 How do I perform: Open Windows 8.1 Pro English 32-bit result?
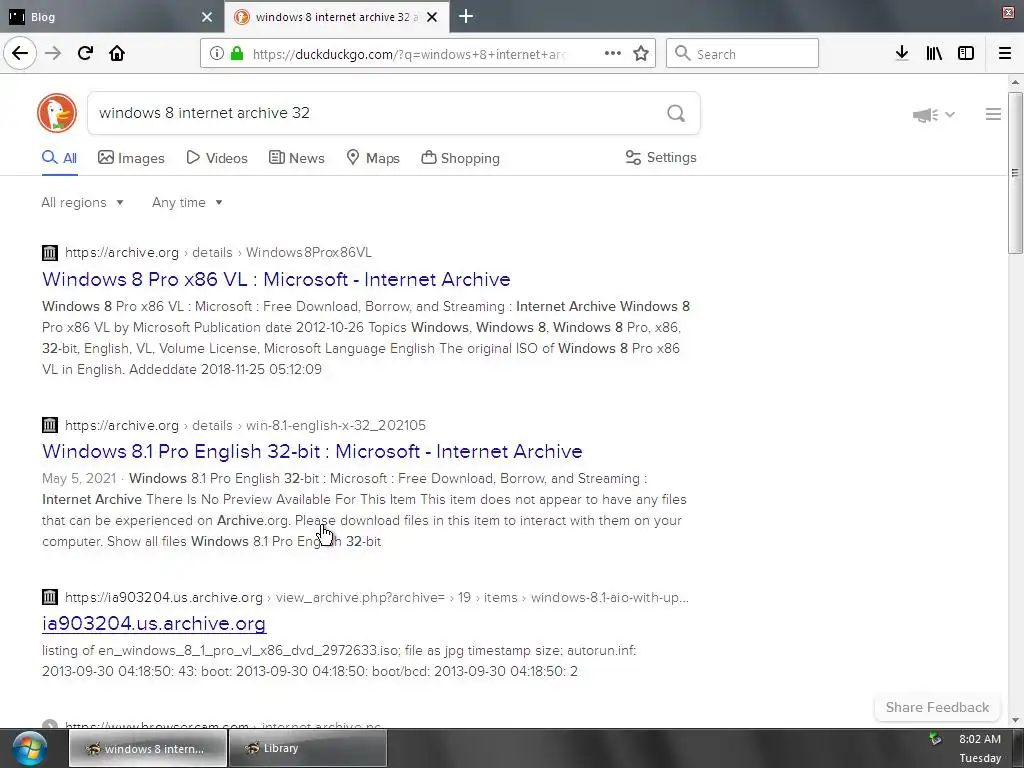[312, 451]
